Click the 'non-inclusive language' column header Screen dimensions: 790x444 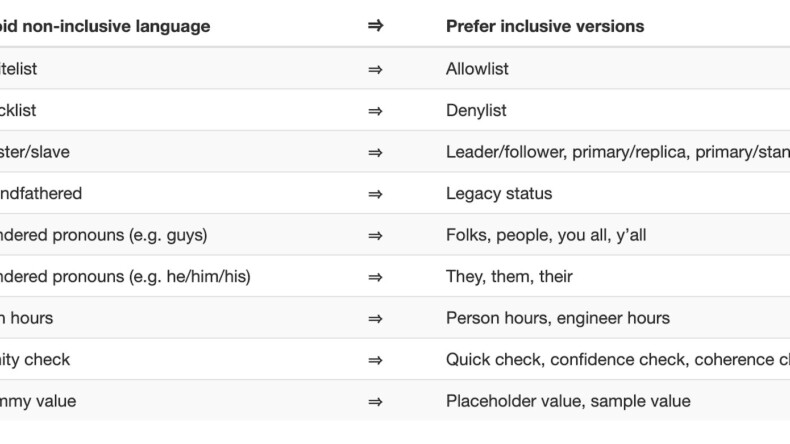point(105,26)
